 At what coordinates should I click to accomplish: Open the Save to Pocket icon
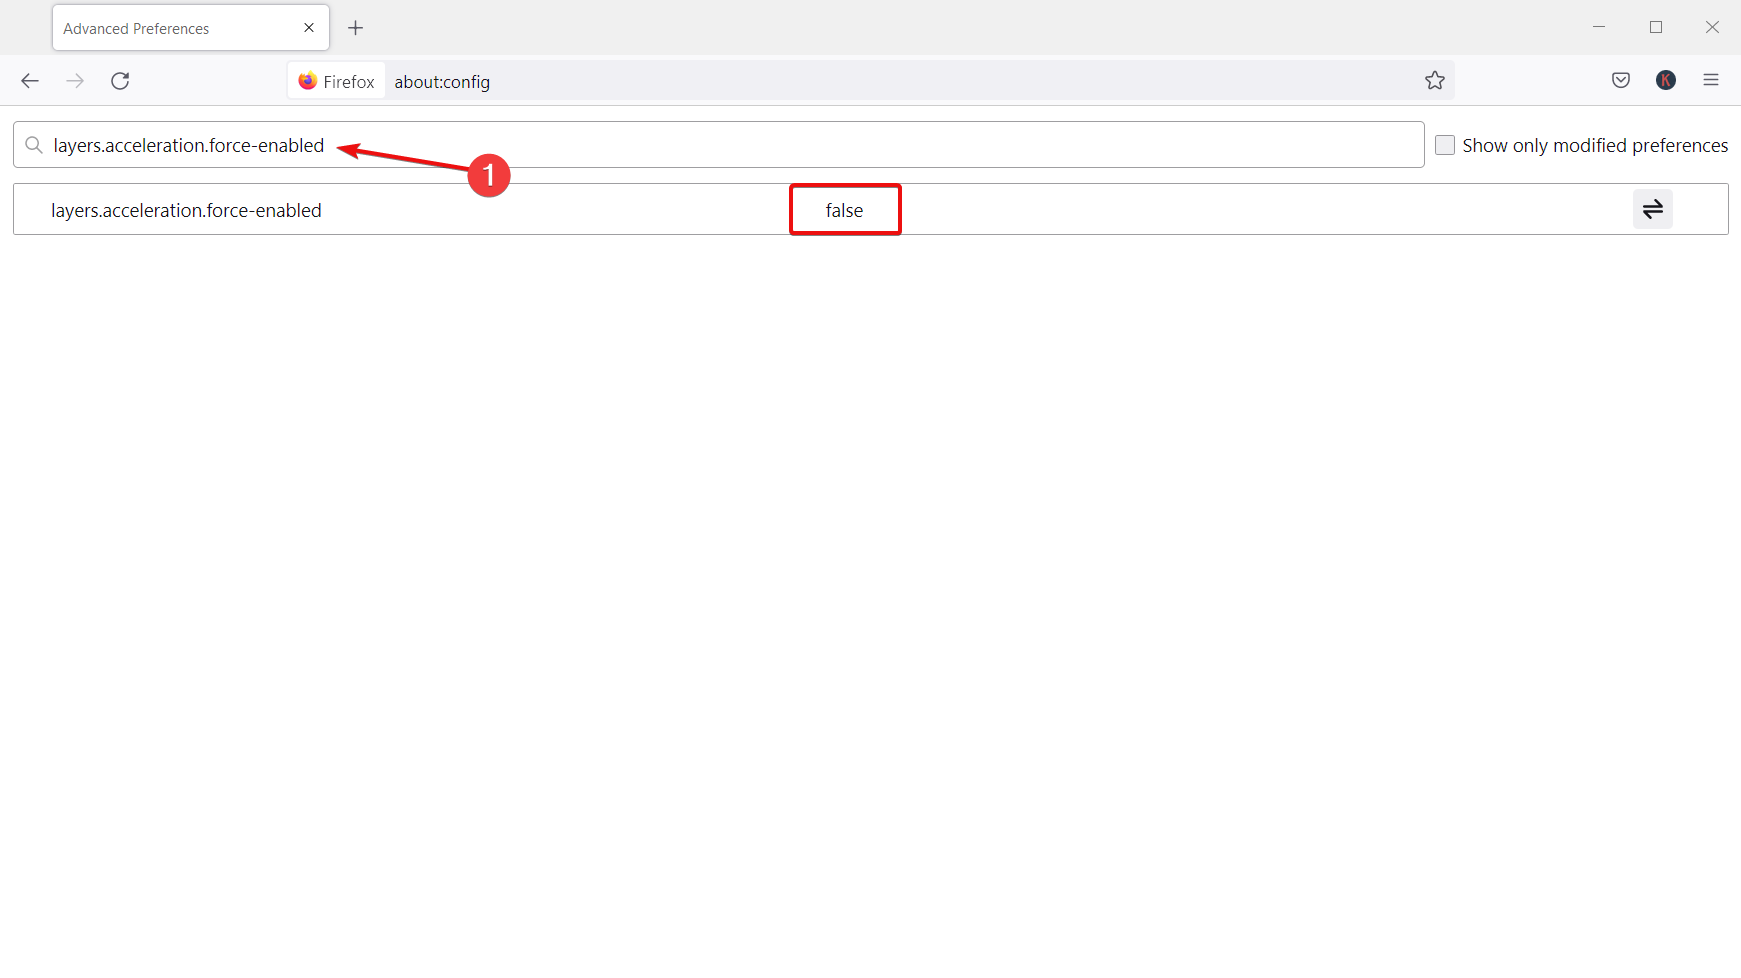point(1621,81)
